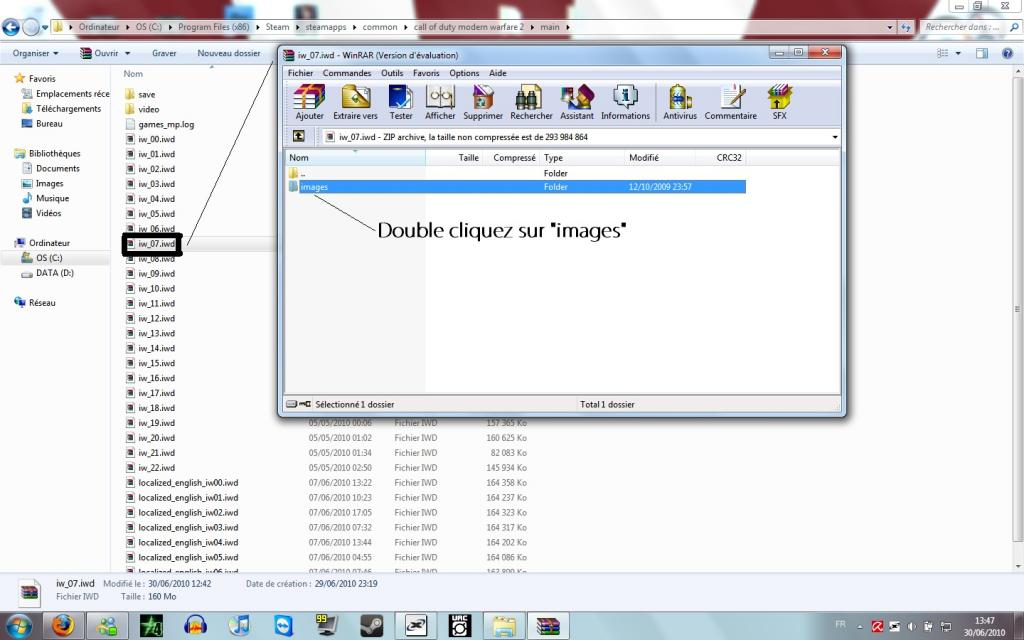Screen dimensions: 1024x640
Task: Open the Rechercher binoculars tool
Action: [531, 103]
